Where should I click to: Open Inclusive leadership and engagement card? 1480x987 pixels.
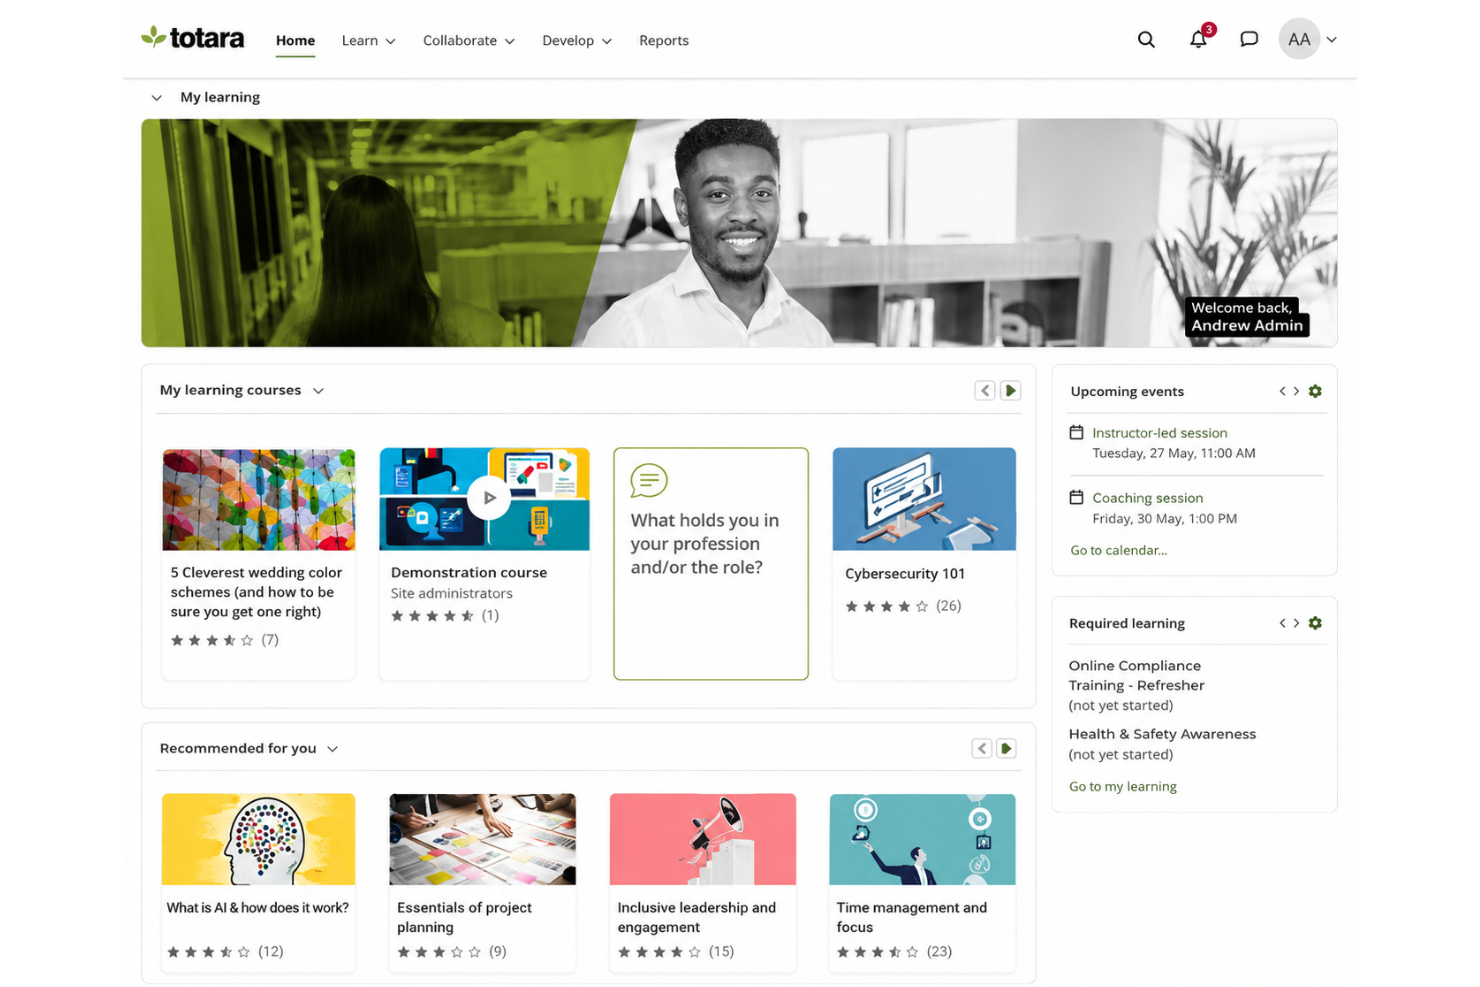[702, 881]
